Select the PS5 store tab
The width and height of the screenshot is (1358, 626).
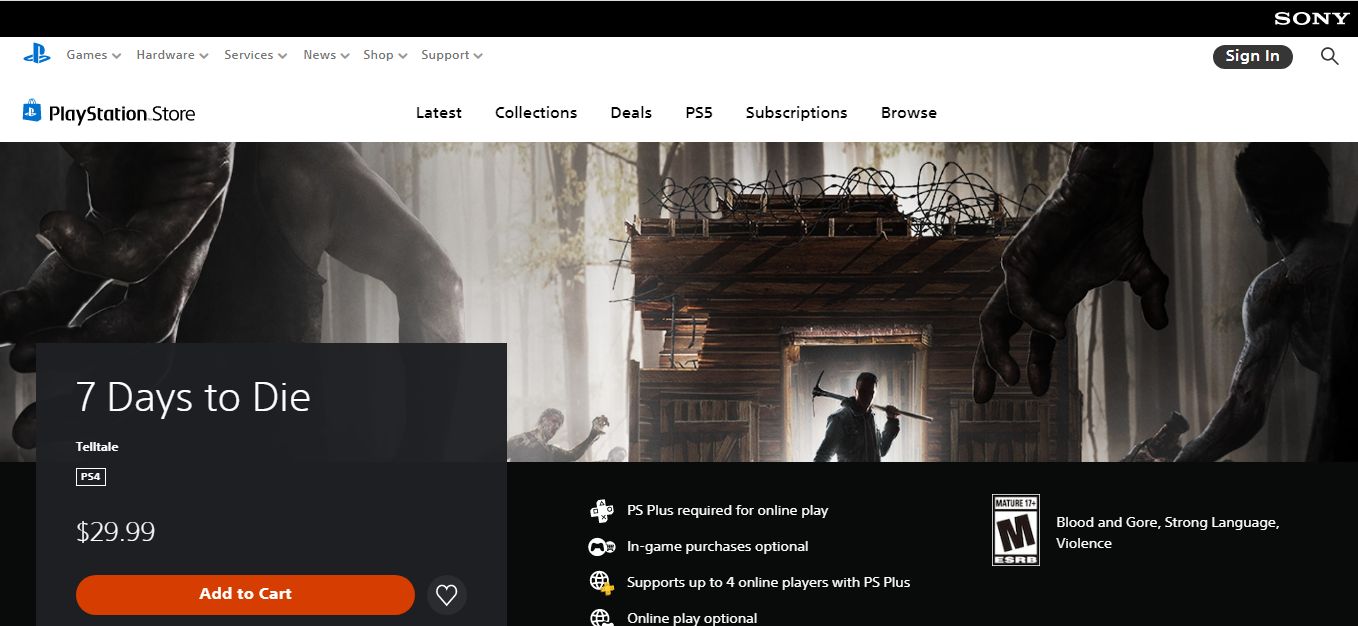pos(699,113)
